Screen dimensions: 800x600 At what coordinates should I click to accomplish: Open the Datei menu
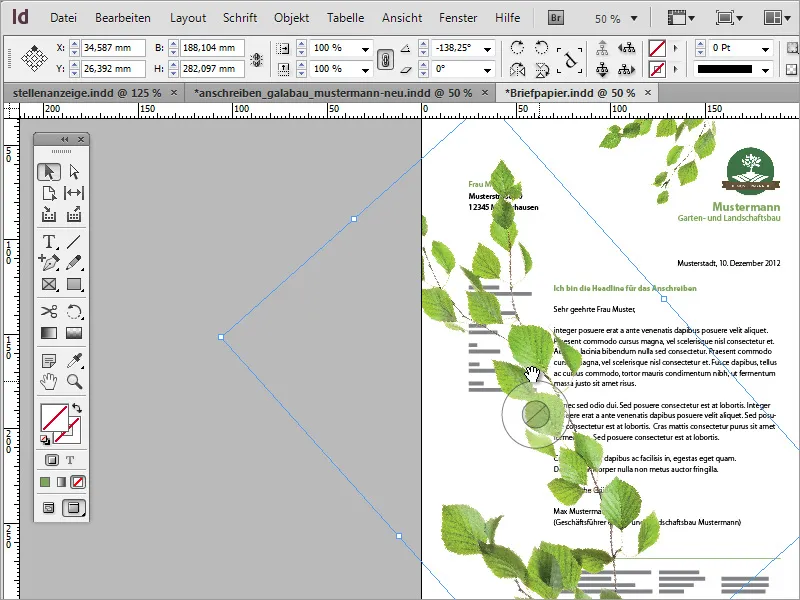pyautogui.click(x=63, y=18)
